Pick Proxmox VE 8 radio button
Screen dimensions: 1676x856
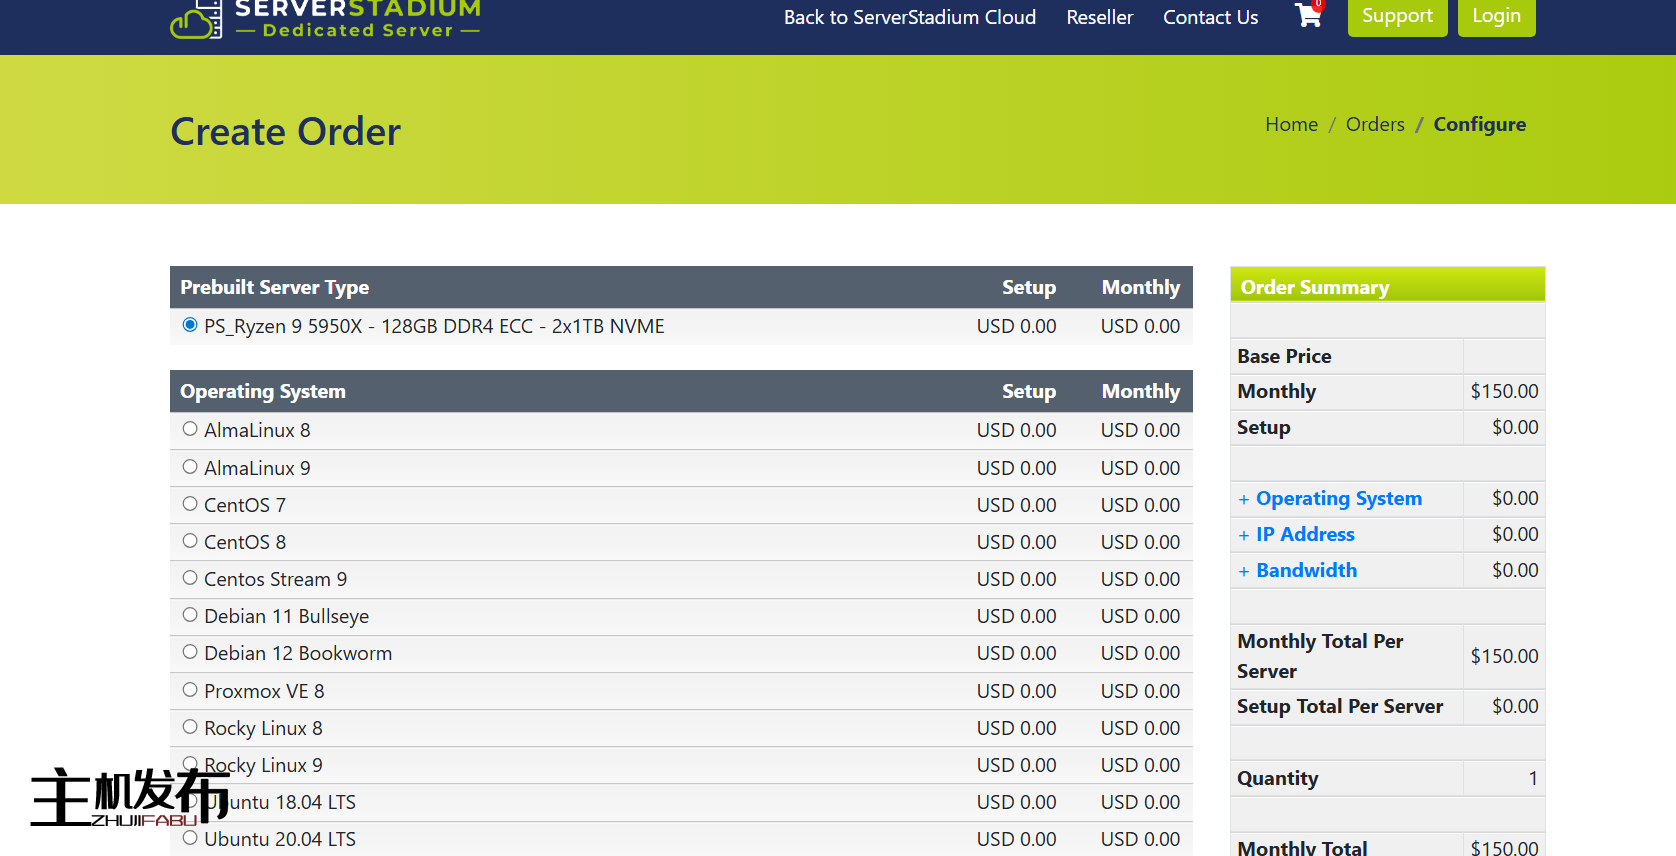tap(190, 690)
